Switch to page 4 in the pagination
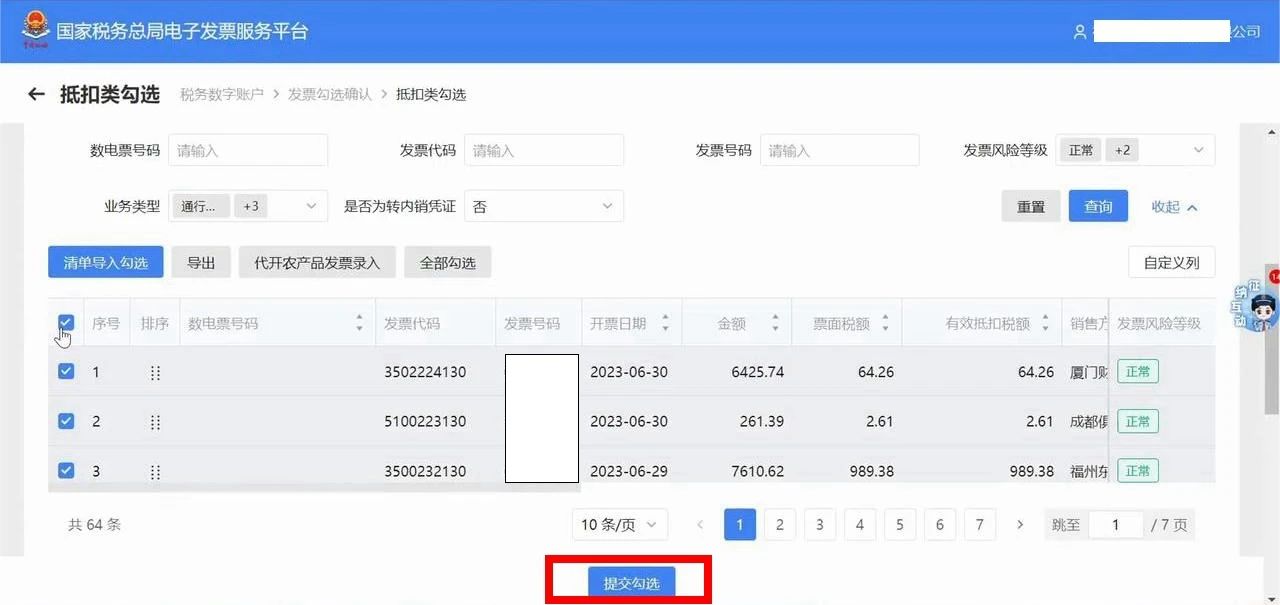This screenshot has height=605, width=1280. (x=860, y=524)
